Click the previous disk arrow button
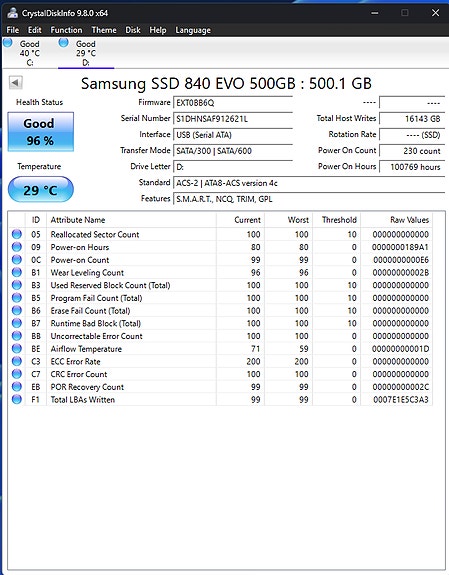The height and width of the screenshot is (575, 449). point(15,82)
